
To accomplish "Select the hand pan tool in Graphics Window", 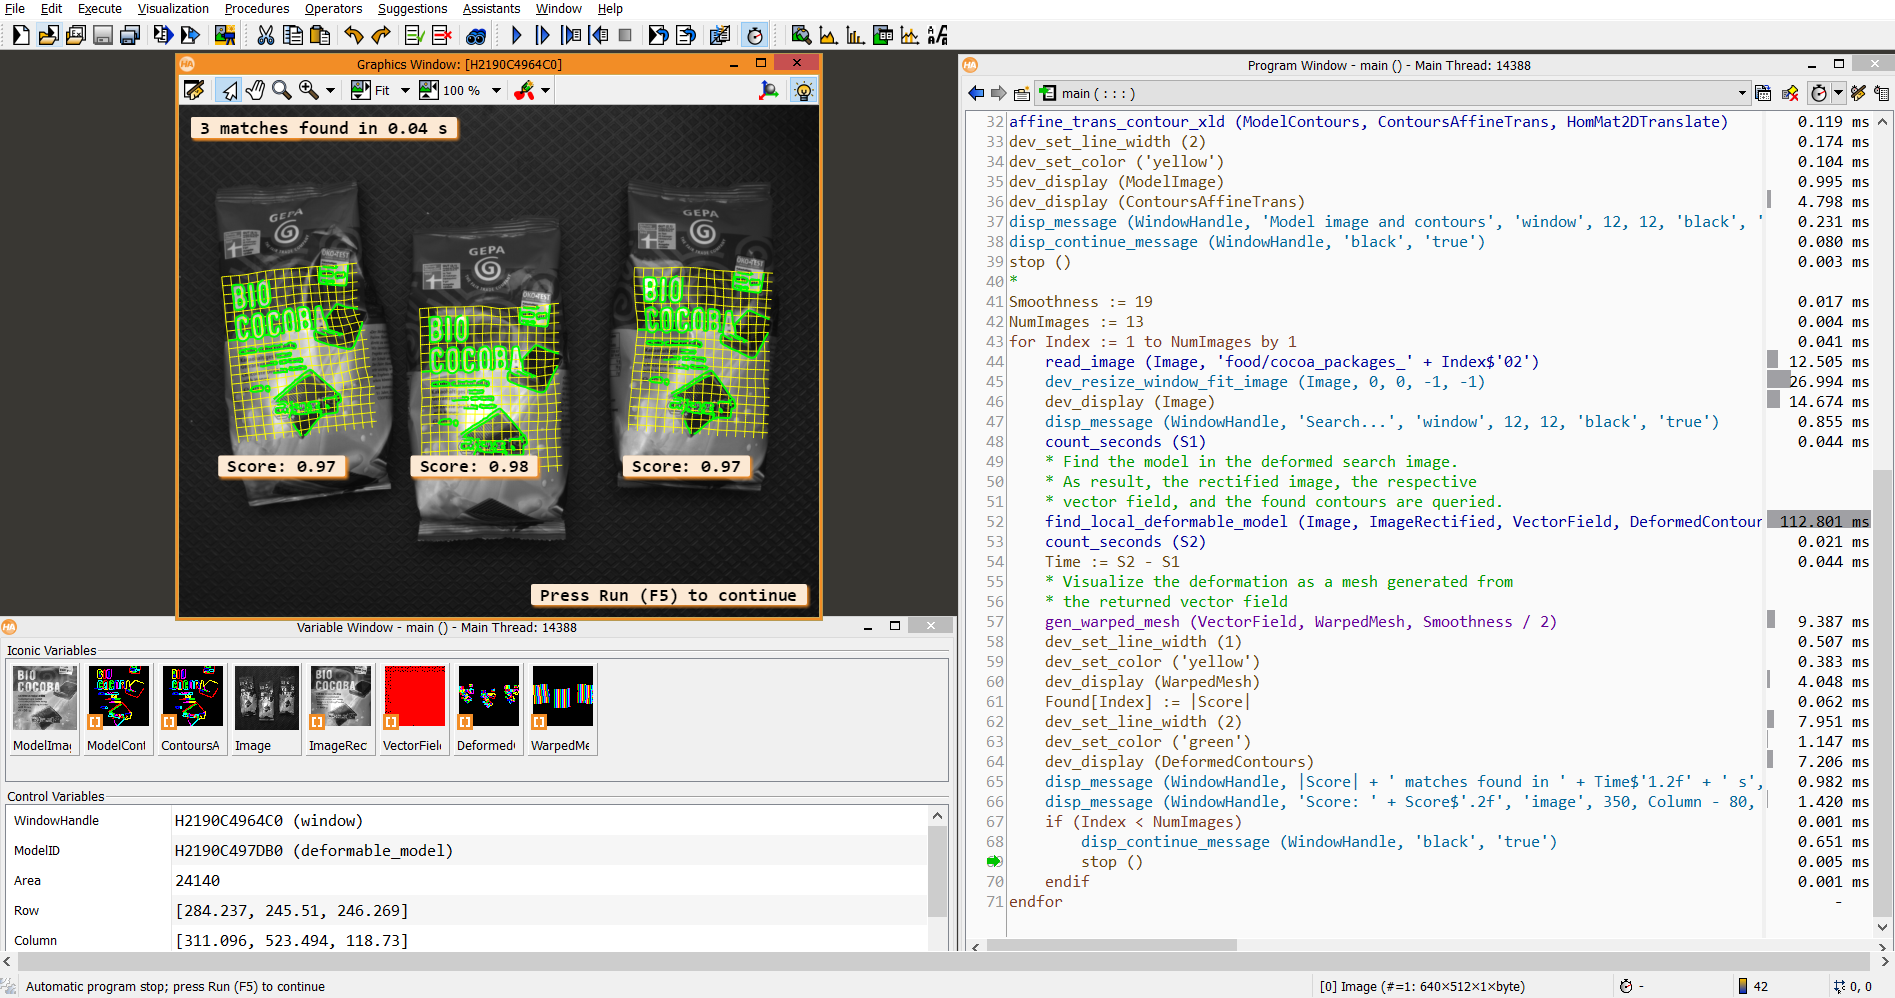I will [x=256, y=90].
